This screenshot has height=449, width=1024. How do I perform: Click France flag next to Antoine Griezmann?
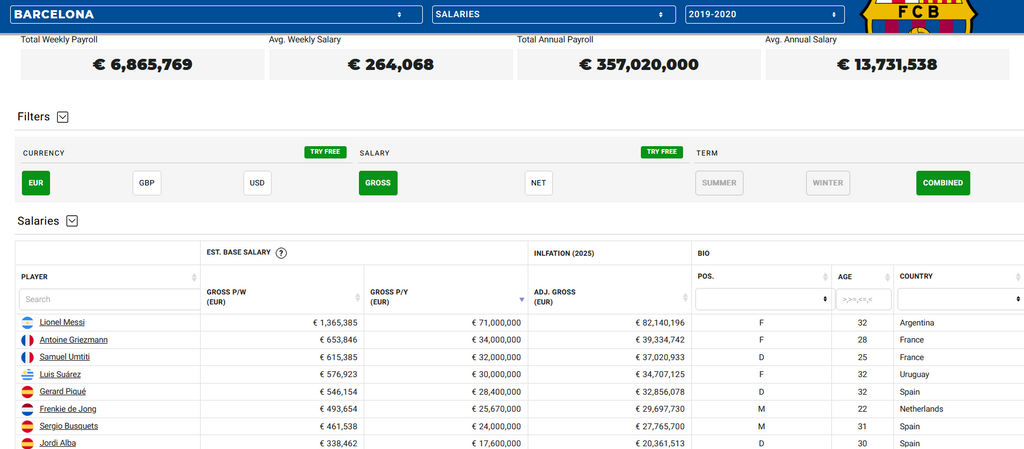point(27,340)
